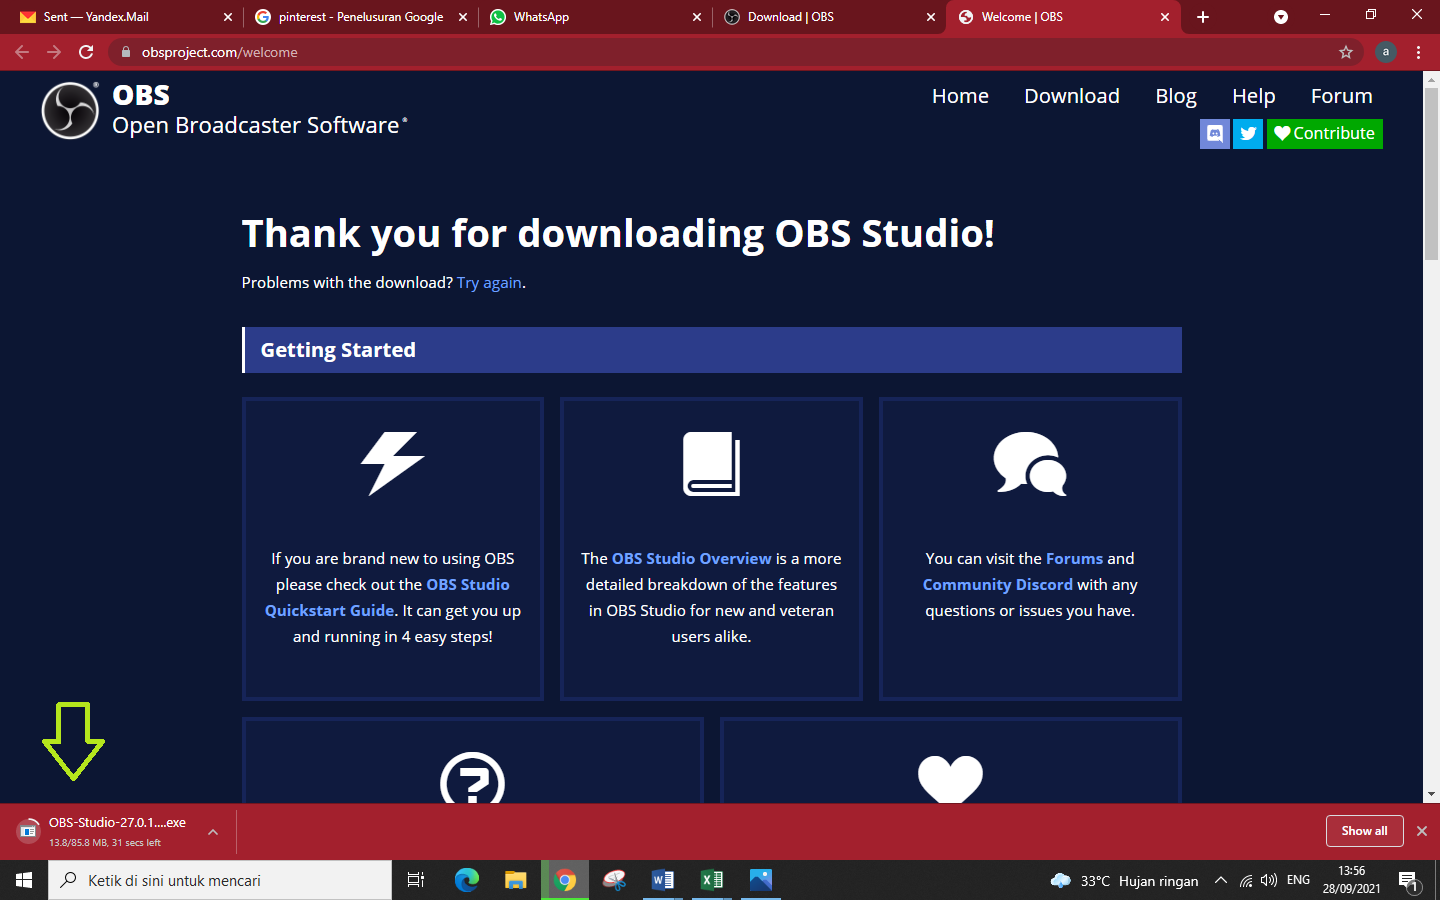Toggle the bookmark star in the address bar
1440x900 pixels.
pos(1346,52)
